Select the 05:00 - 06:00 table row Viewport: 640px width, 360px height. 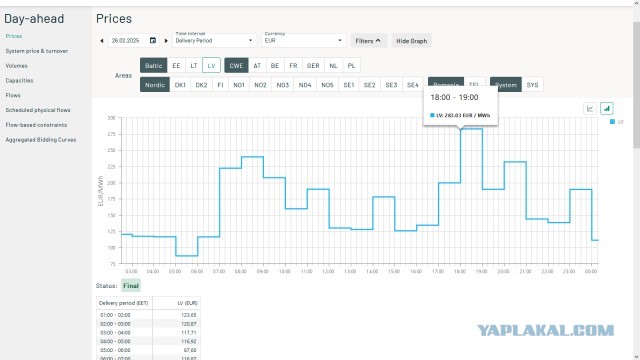click(148, 350)
